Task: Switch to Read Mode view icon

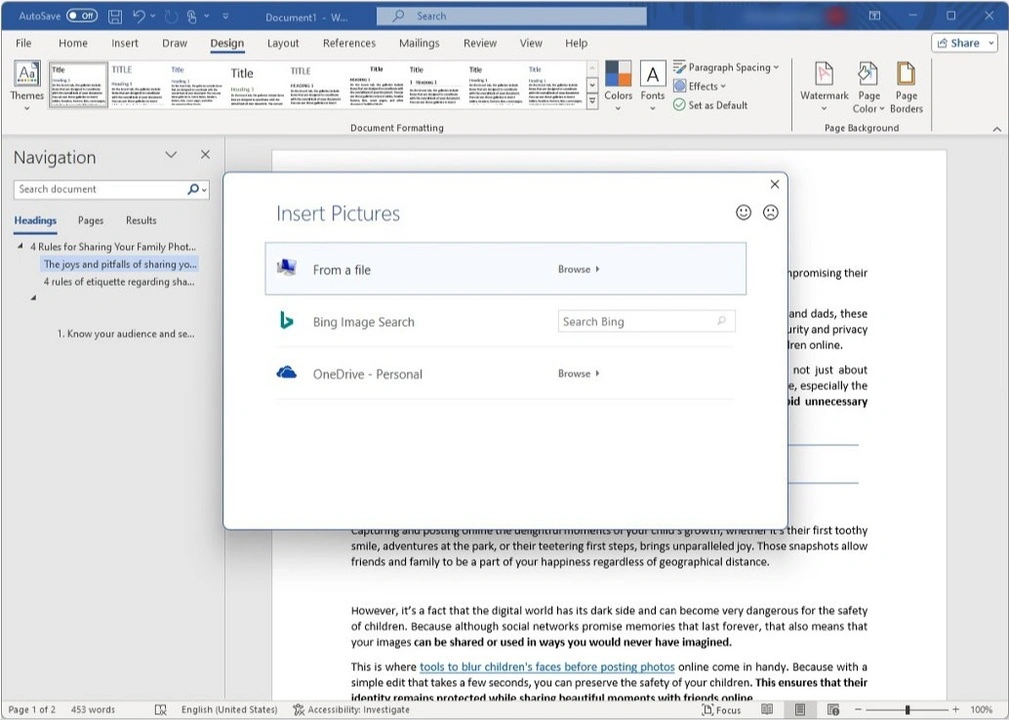Action: pos(767,710)
